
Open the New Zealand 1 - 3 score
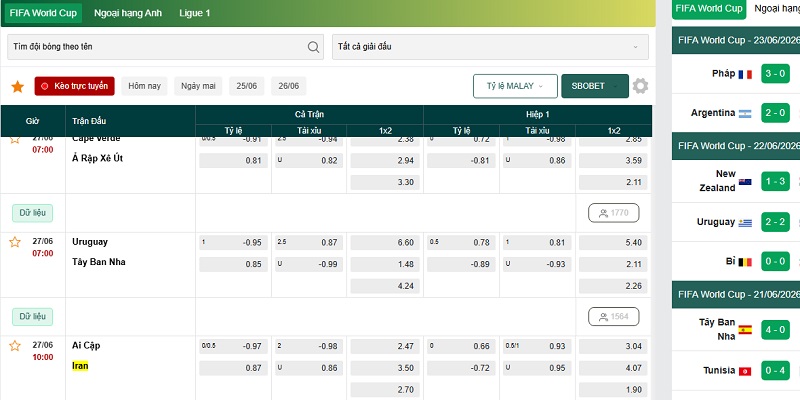click(x=776, y=181)
